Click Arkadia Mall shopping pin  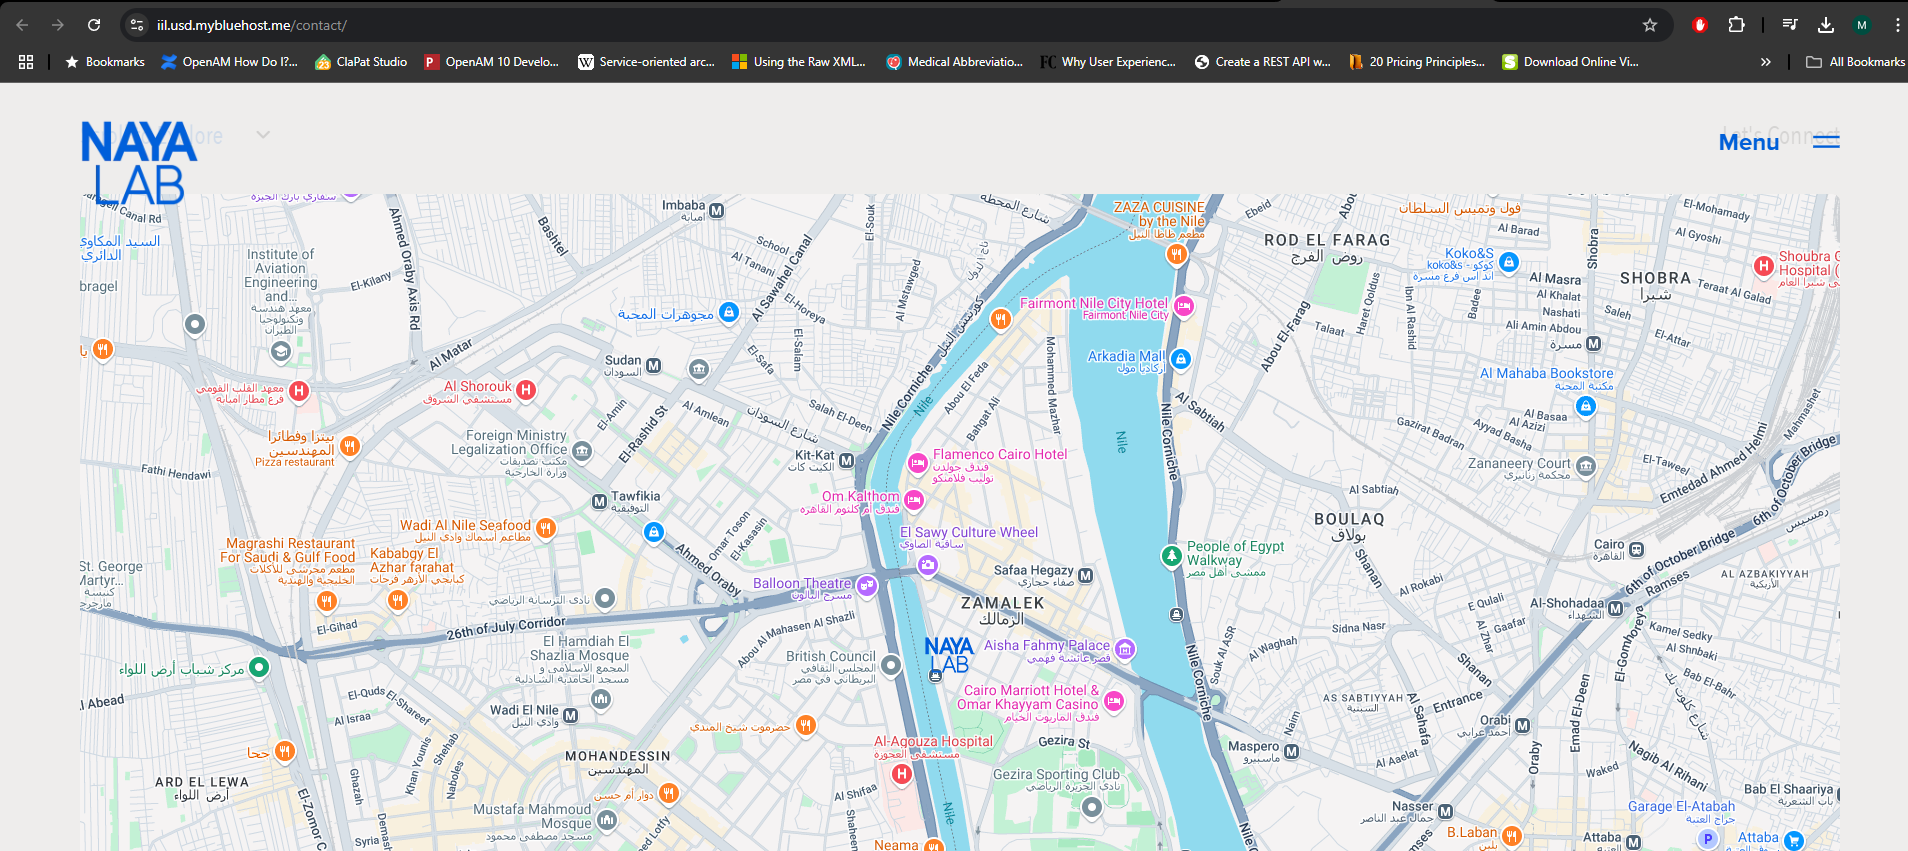pyautogui.click(x=1181, y=359)
